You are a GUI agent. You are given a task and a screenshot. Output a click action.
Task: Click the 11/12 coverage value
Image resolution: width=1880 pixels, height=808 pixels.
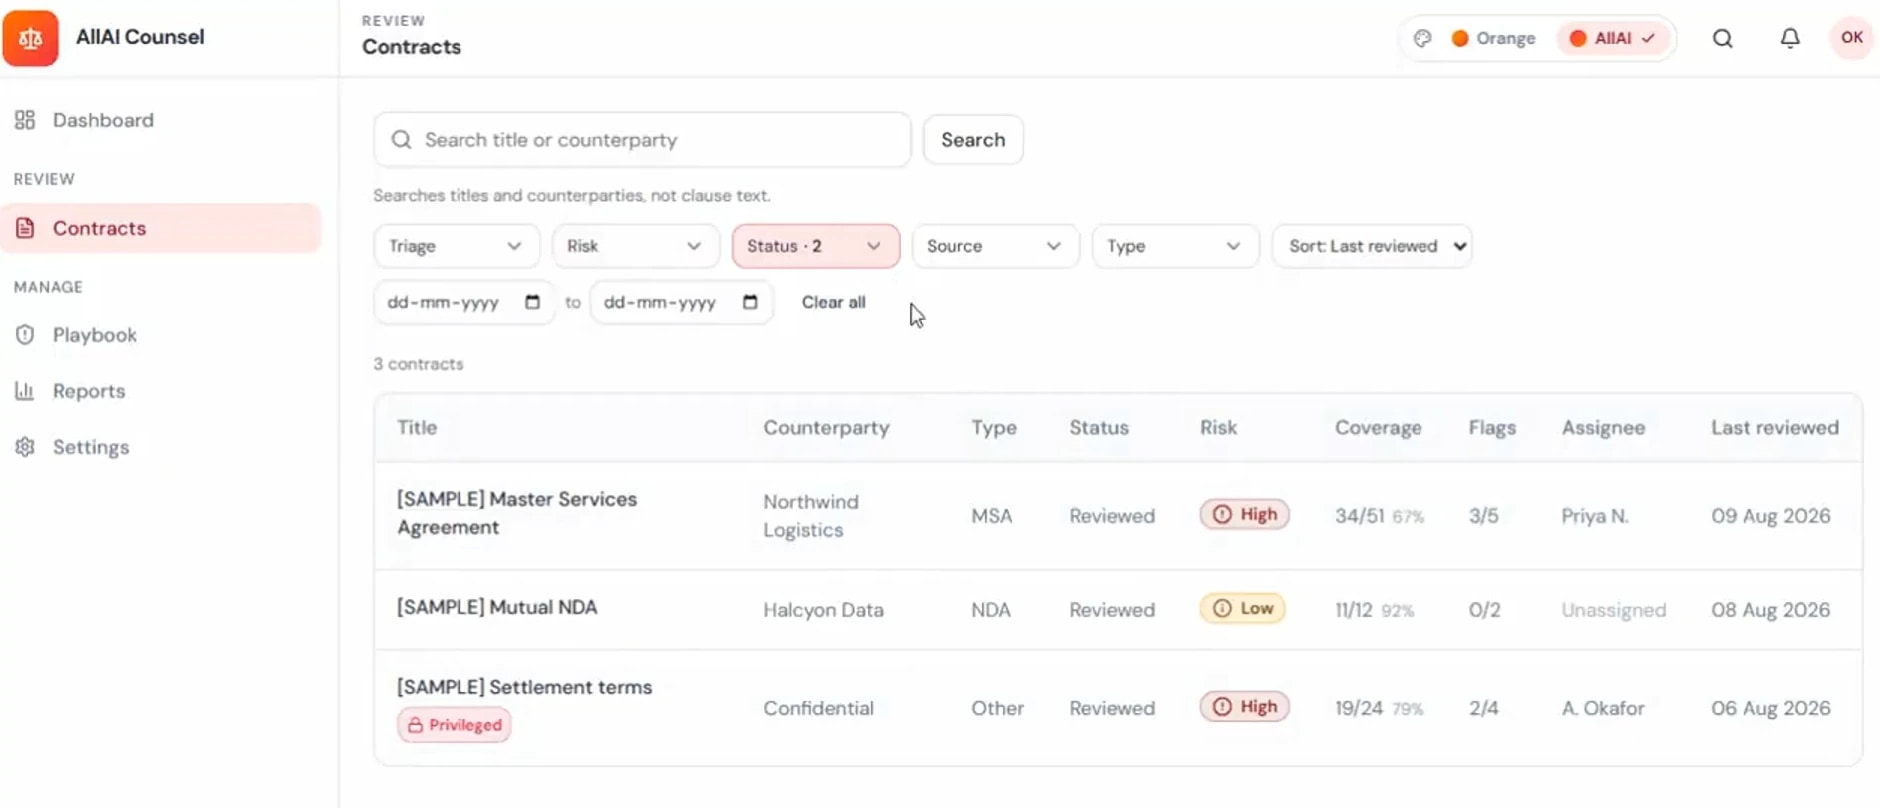tap(1353, 610)
